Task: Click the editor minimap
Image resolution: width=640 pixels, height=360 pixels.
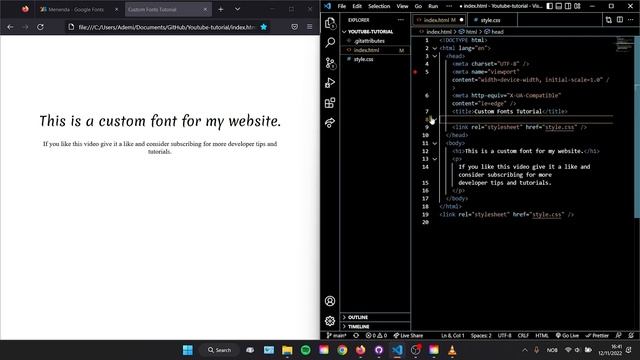Action: pos(624,45)
